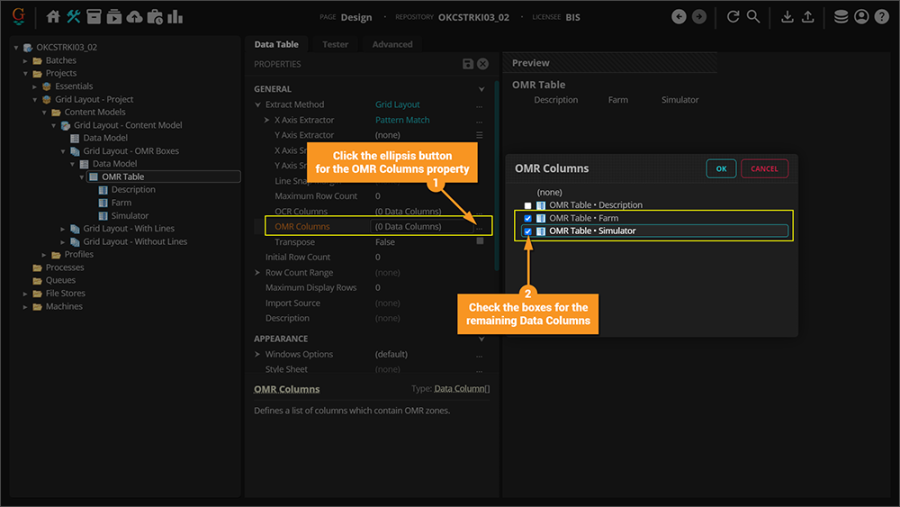
Task: Open the Learn video-folder icon
Action: pyautogui.click(x=114, y=17)
